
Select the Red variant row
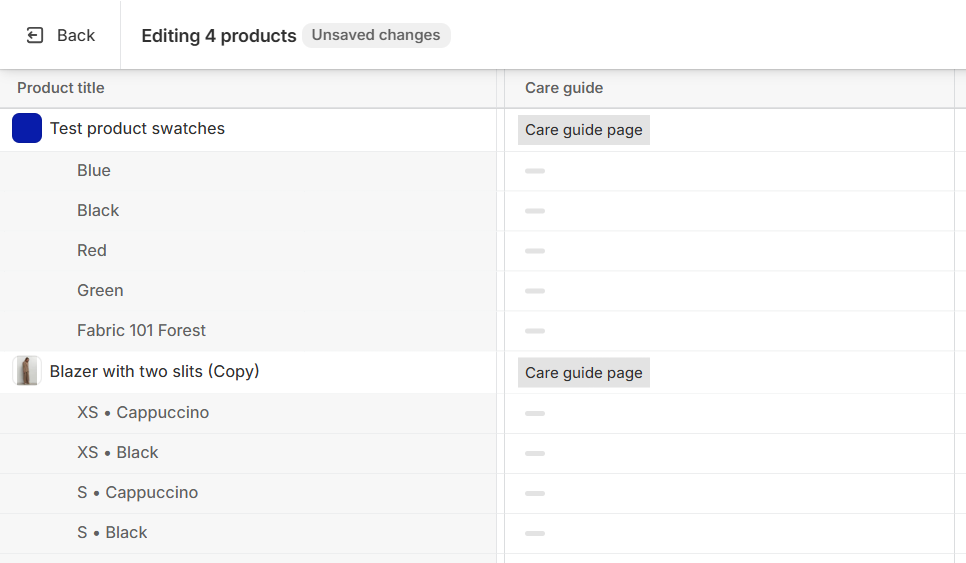pyautogui.click(x=92, y=250)
